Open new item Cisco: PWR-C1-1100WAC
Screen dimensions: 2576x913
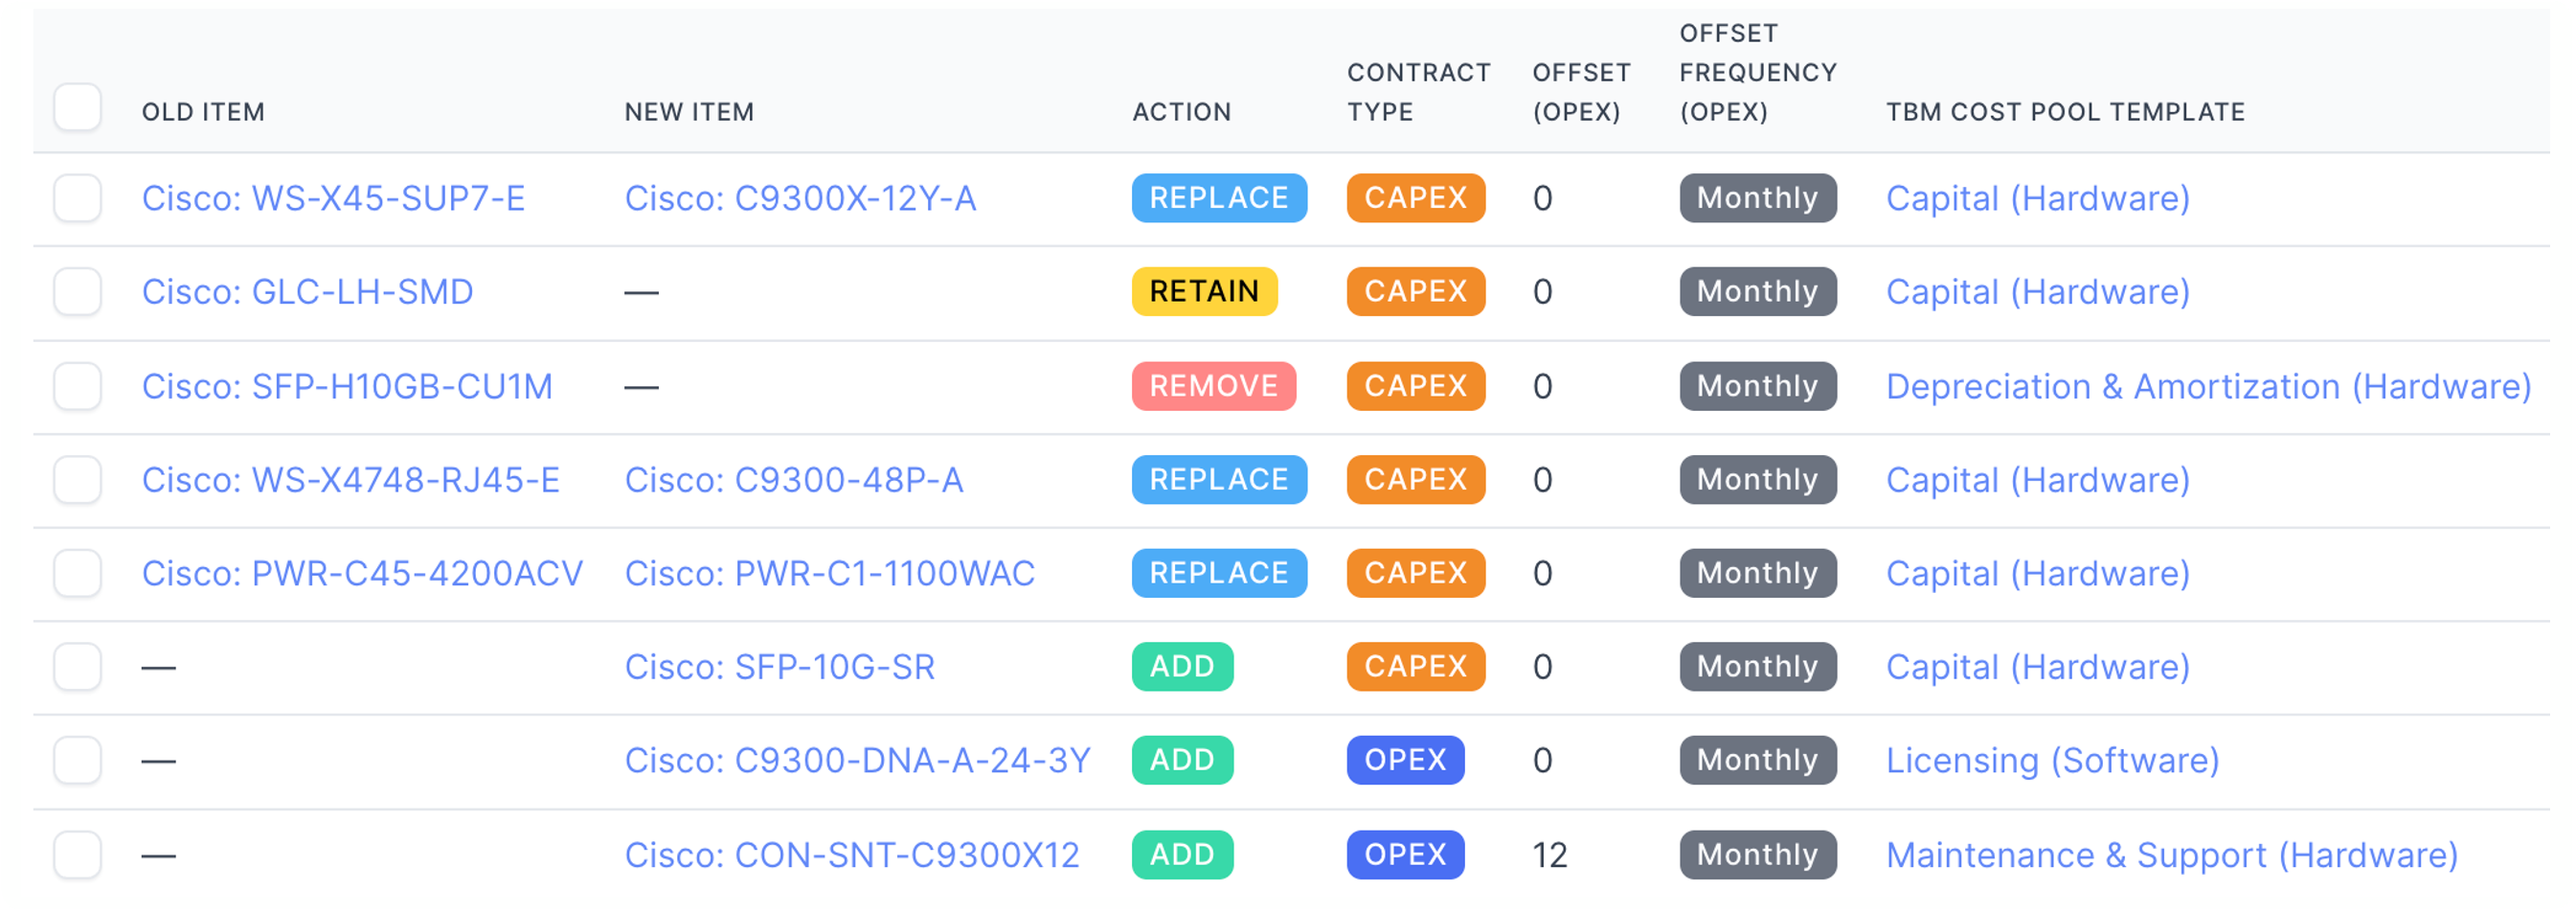(x=829, y=573)
